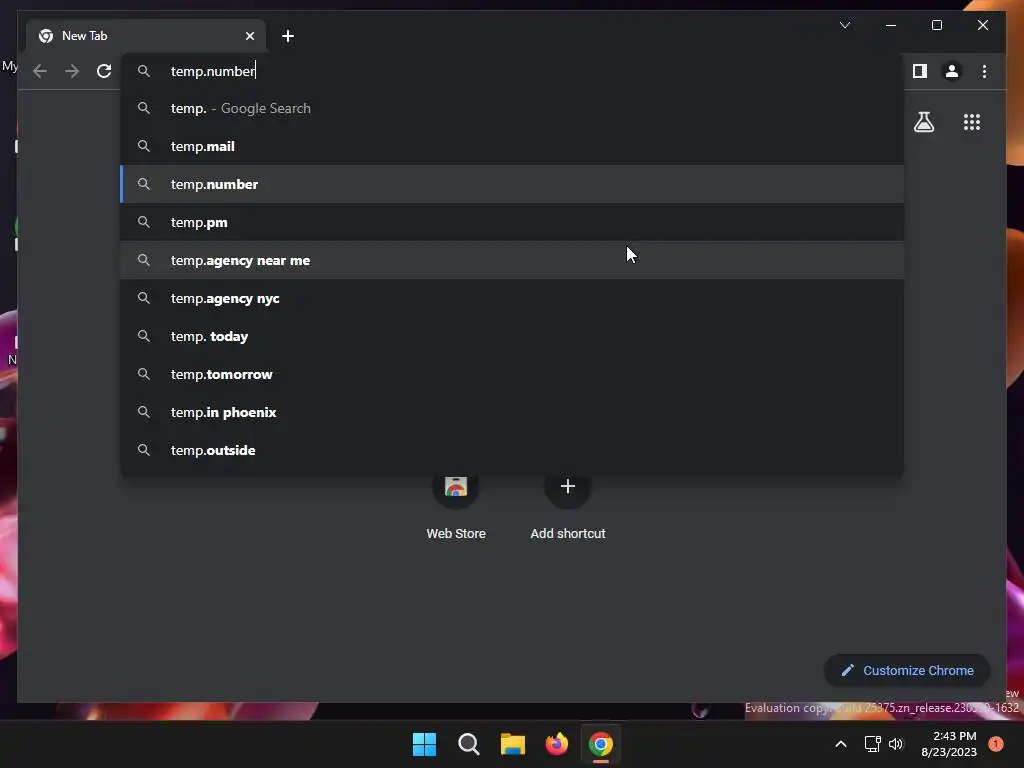This screenshot has height=768, width=1024.
Task: Choose the temp.mail suggestion
Action: pyautogui.click(x=513, y=146)
